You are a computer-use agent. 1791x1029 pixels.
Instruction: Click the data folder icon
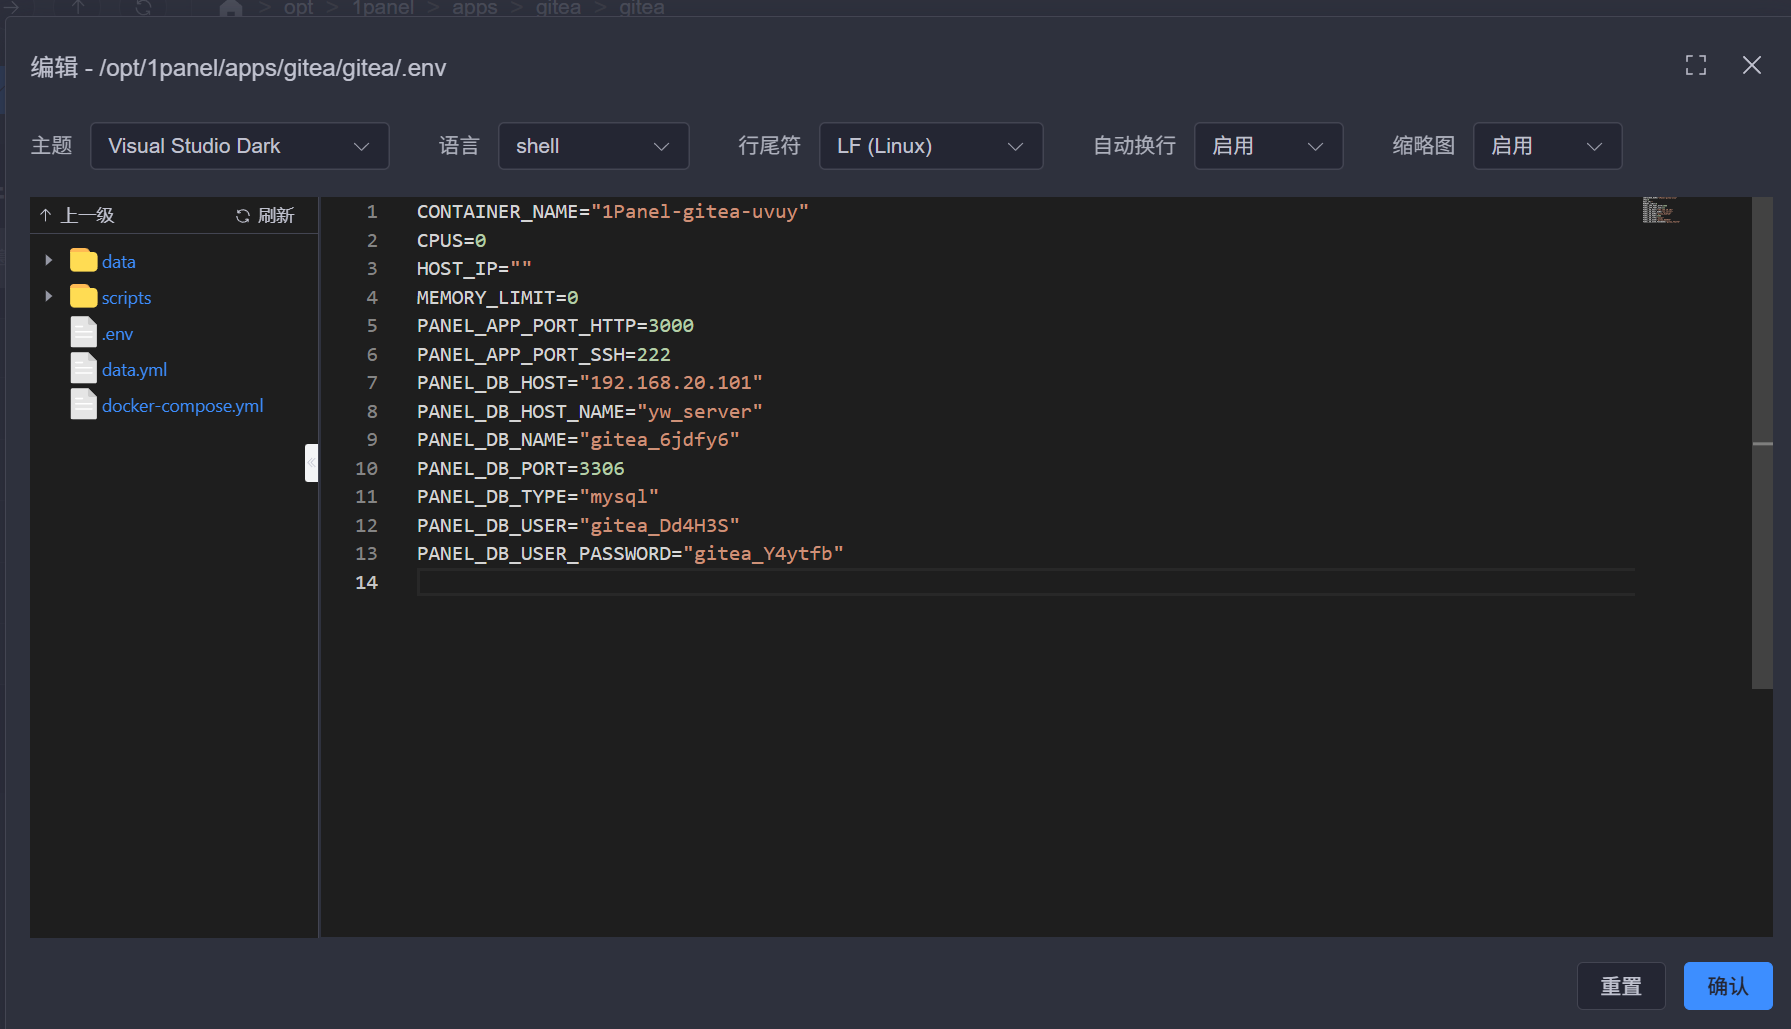coord(84,261)
